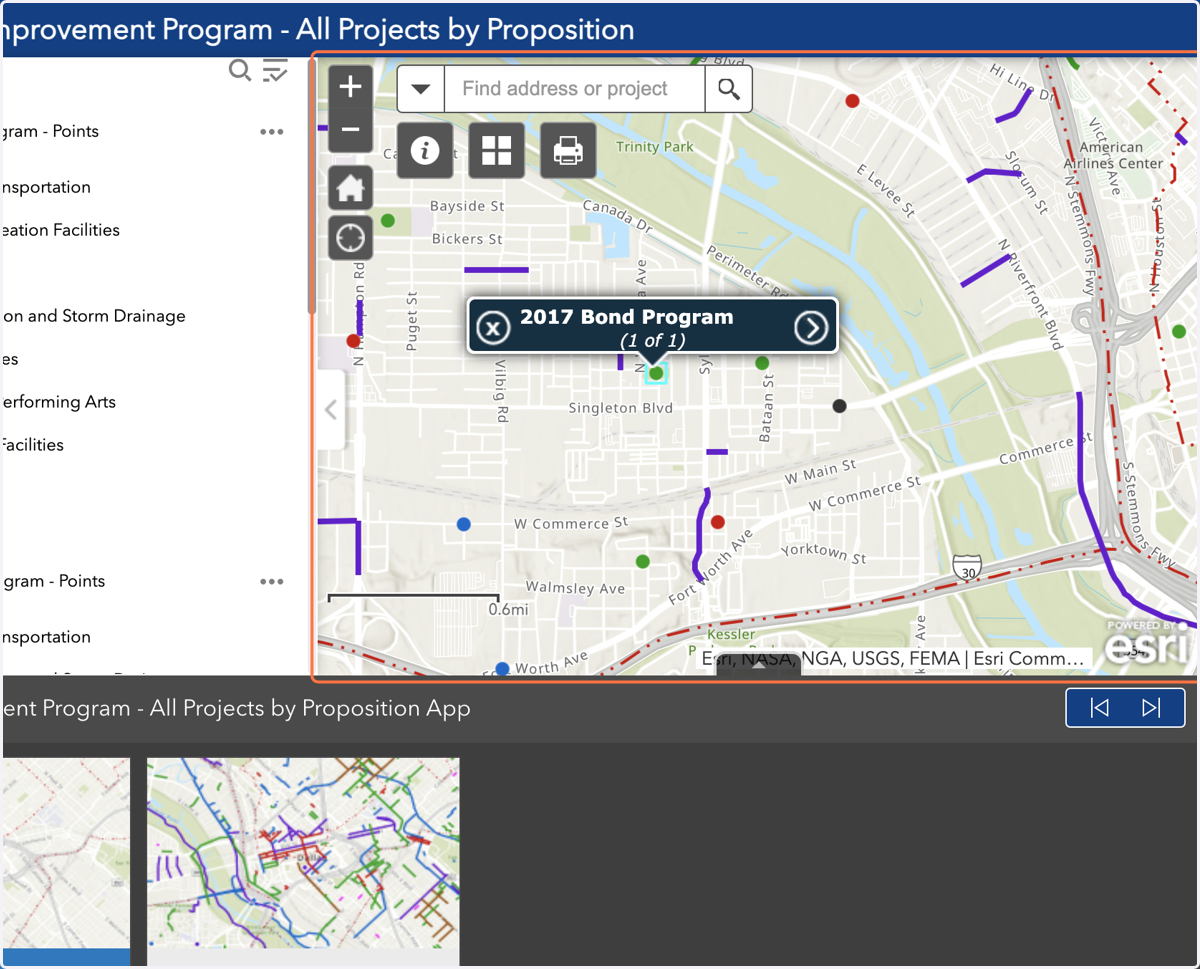The width and height of the screenshot is (1200, 969).
Task: Click red point near Trinity Park
Action: (x=853, y=100)
